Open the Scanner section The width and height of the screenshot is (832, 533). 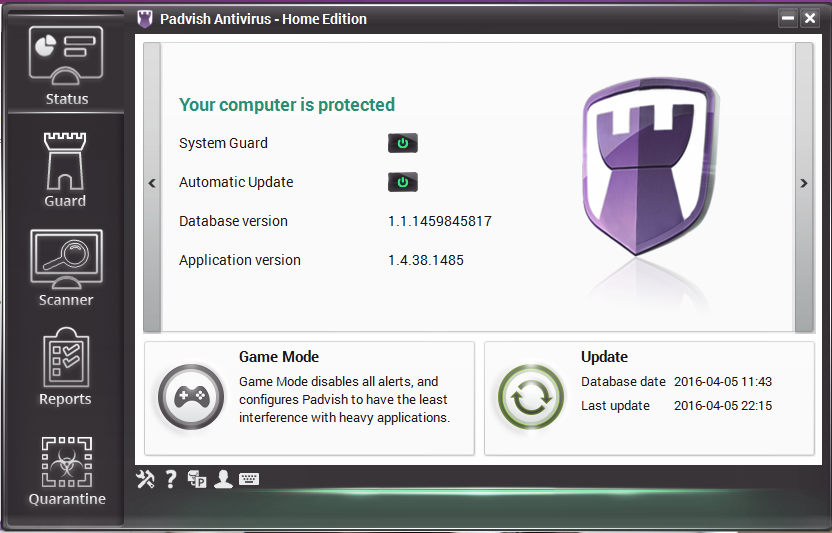click(x=66, y=260)
